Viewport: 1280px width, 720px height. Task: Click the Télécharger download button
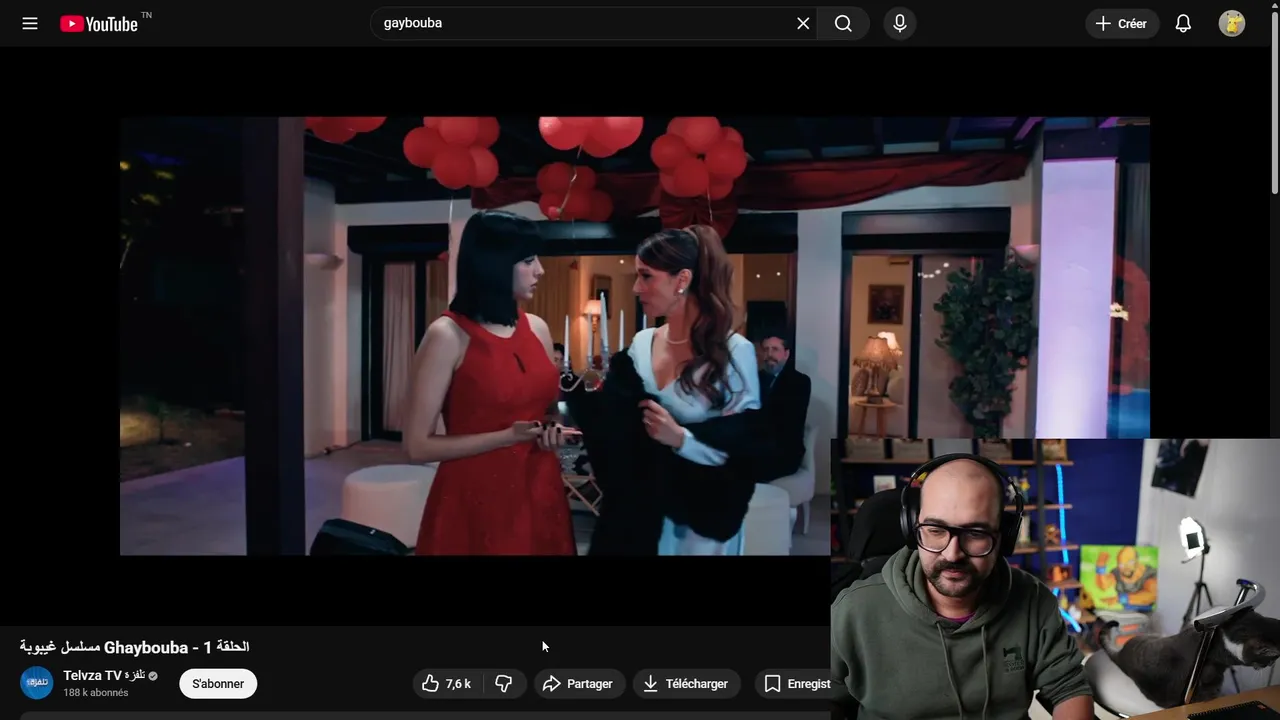(x=686, y=684)
